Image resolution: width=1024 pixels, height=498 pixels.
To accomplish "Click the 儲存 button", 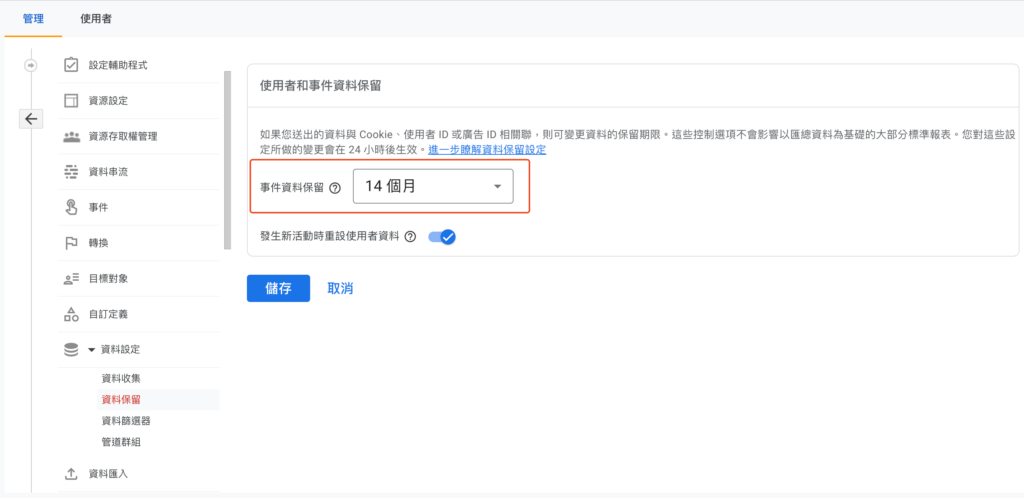I will point(278,288).
